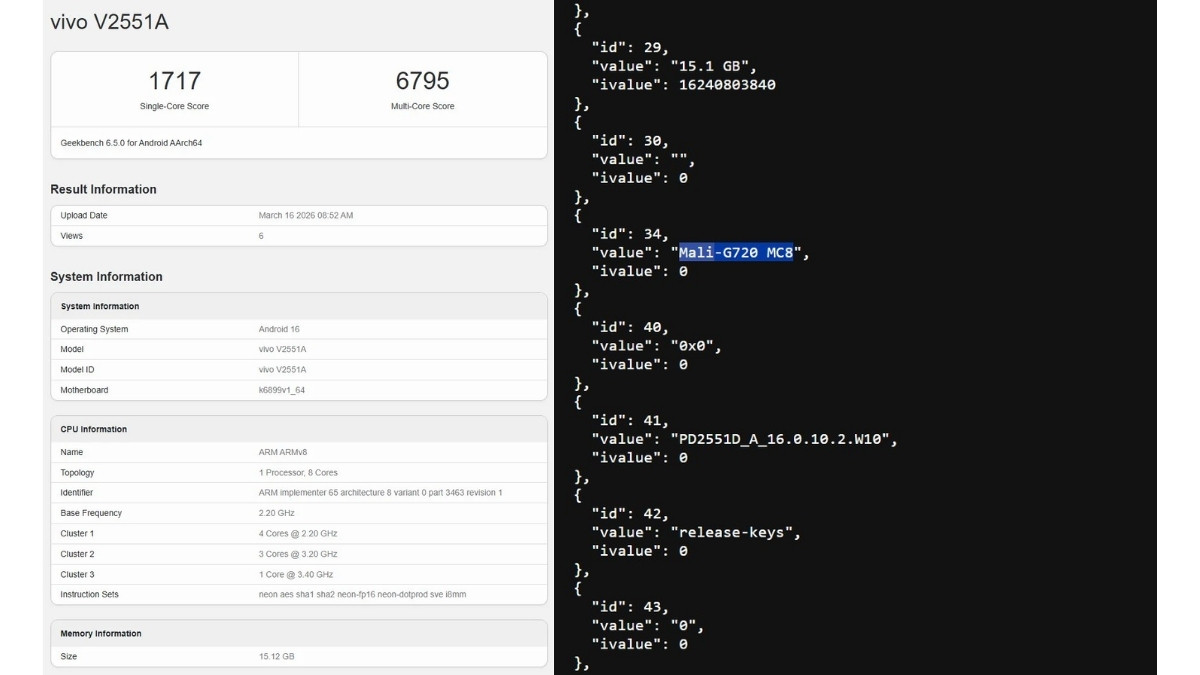The width and height of the screenshot is (1200, 675).
Task: Select the "release-keys" JSON value
Action: 735,532
